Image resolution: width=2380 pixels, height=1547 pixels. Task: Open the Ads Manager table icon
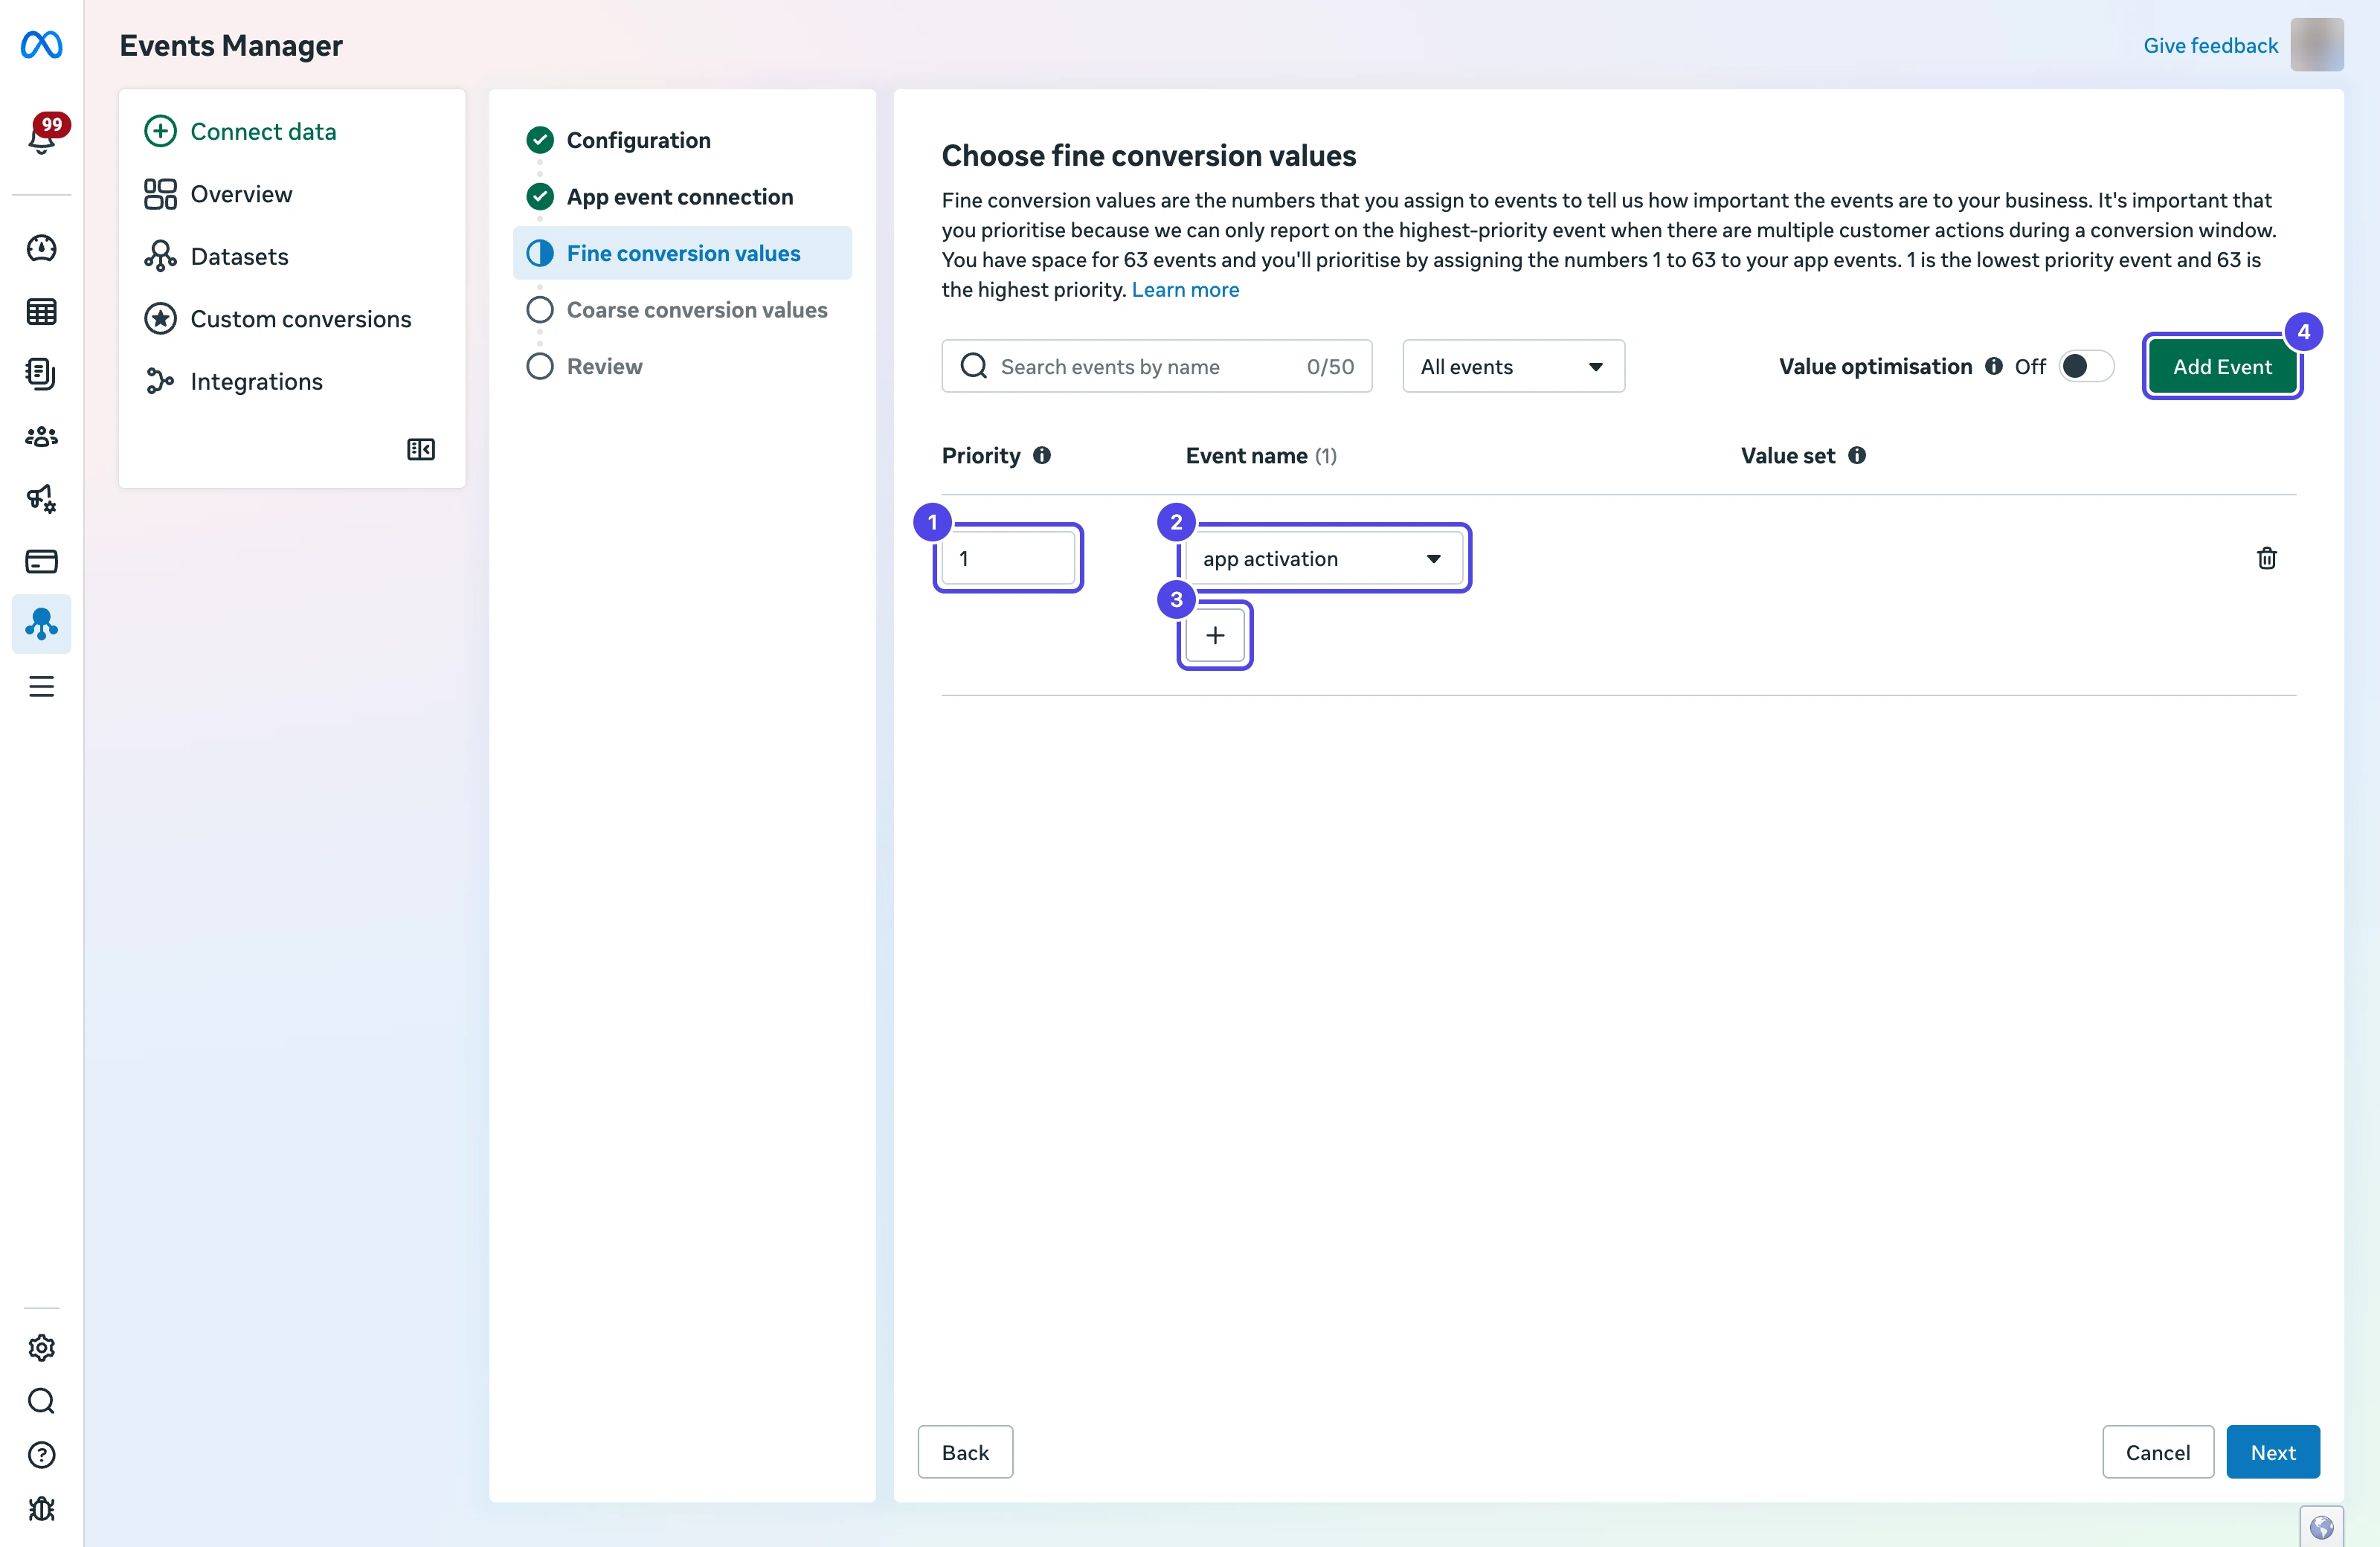click(41, 311)
